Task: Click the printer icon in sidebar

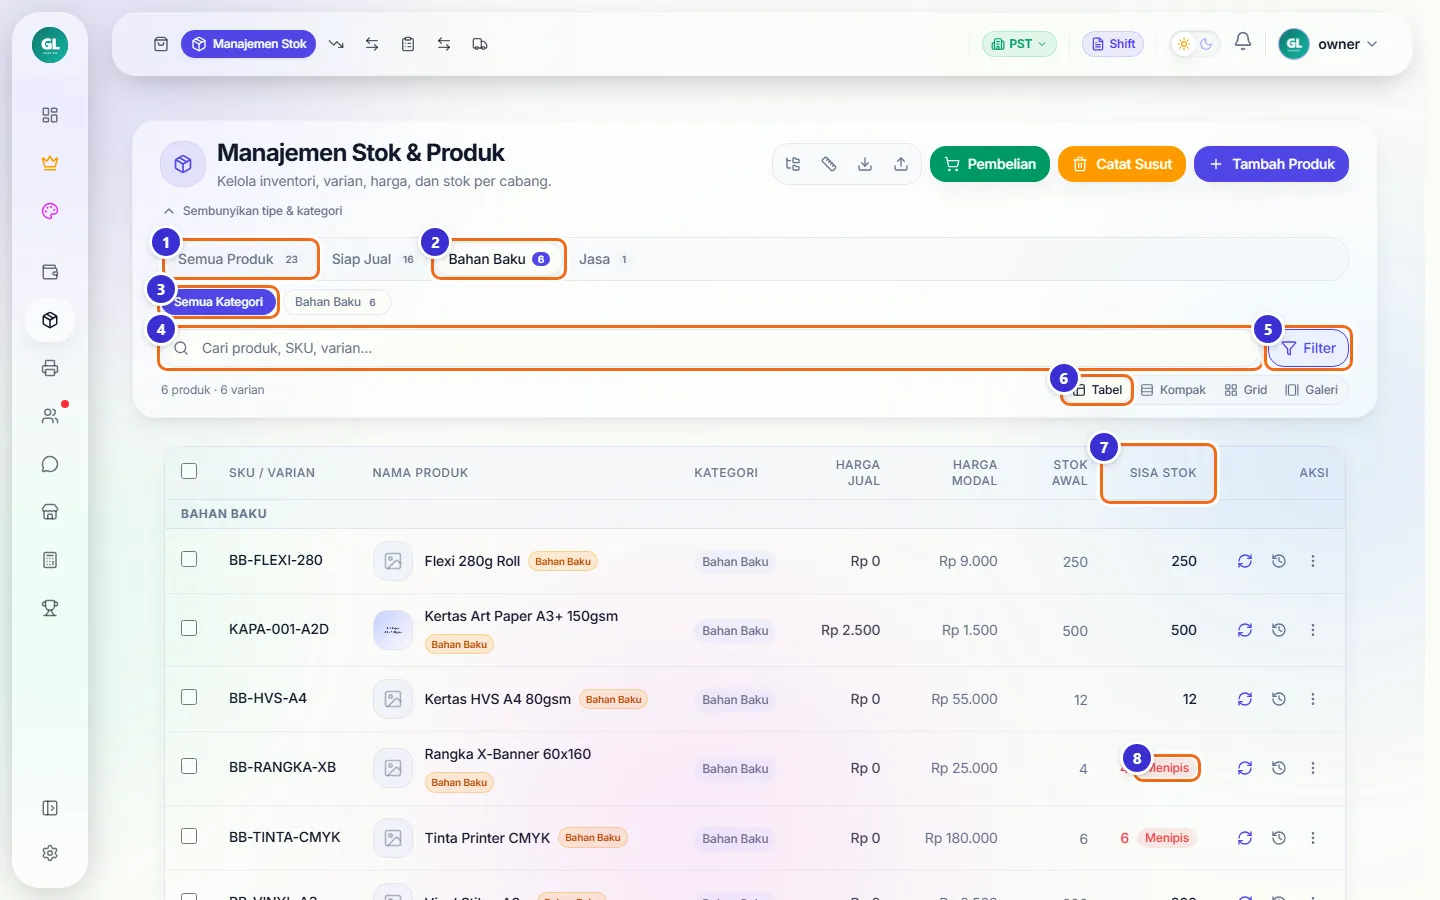Action: (50, 368)
